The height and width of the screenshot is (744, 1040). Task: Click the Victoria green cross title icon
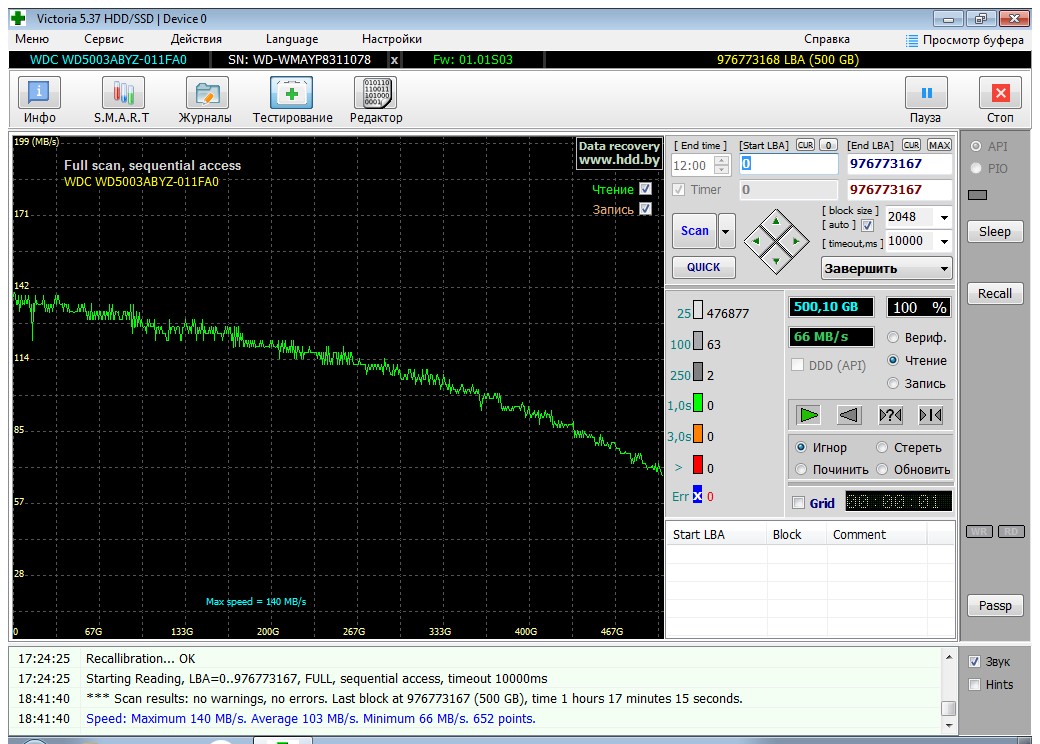(x=18, y=18)
